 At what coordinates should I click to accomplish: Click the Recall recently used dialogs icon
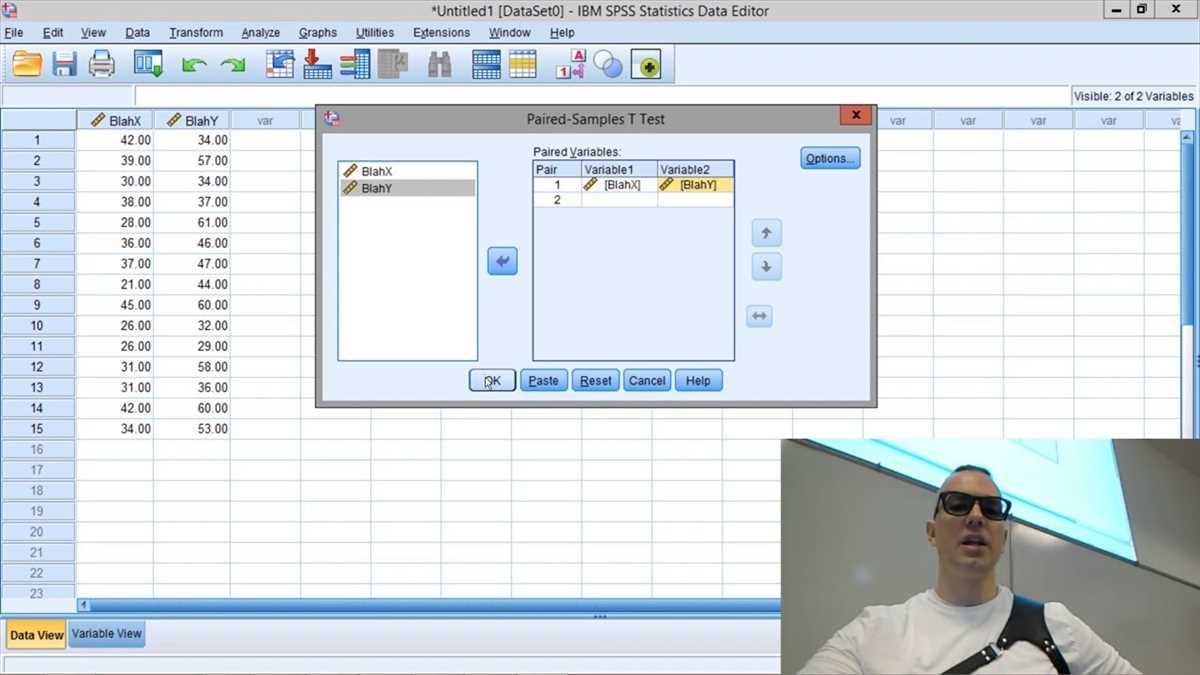point(148,65)
